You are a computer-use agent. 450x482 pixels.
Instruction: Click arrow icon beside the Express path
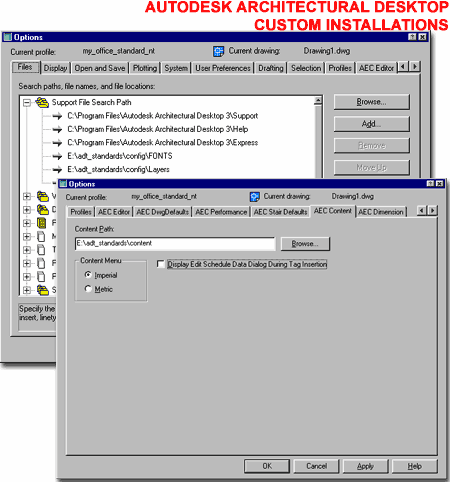pyautogui.click(x=57, y=143)
